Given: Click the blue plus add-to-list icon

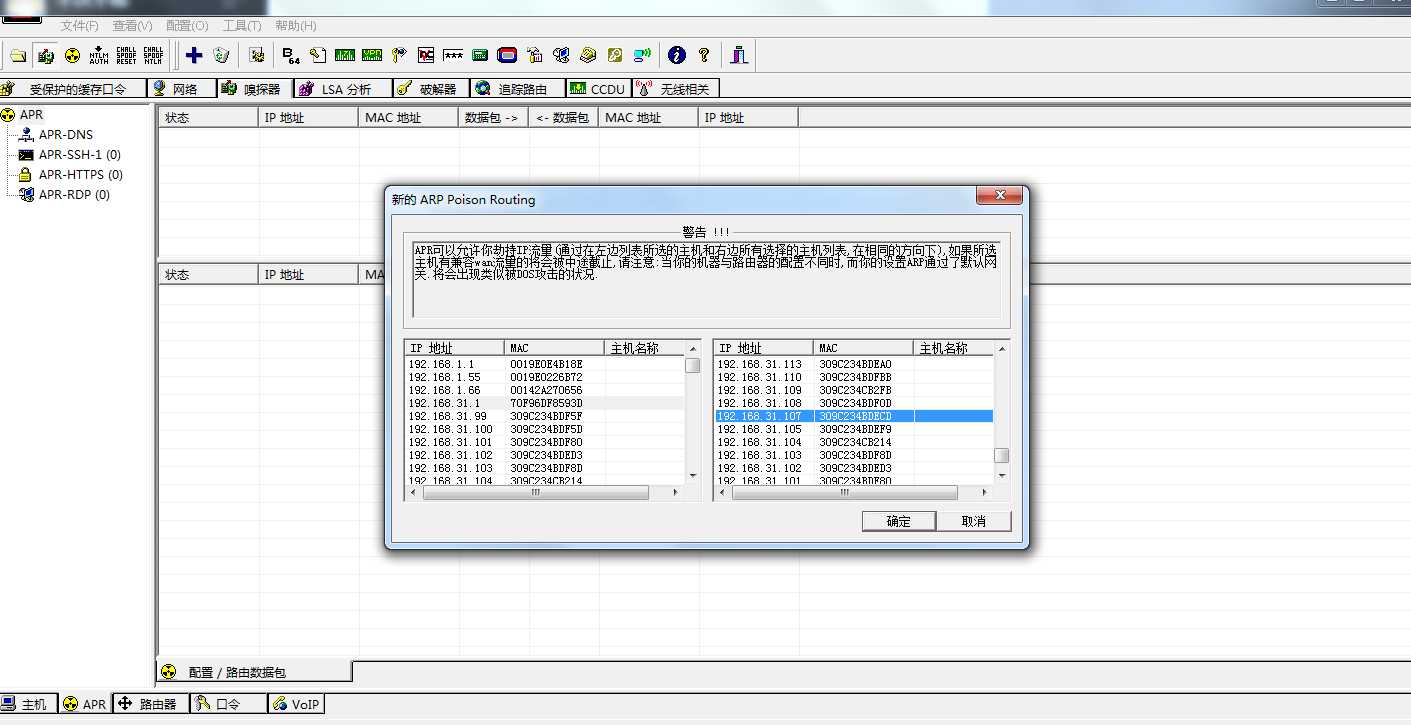Looking at the screenshot, I should click(x=194, y=55).
